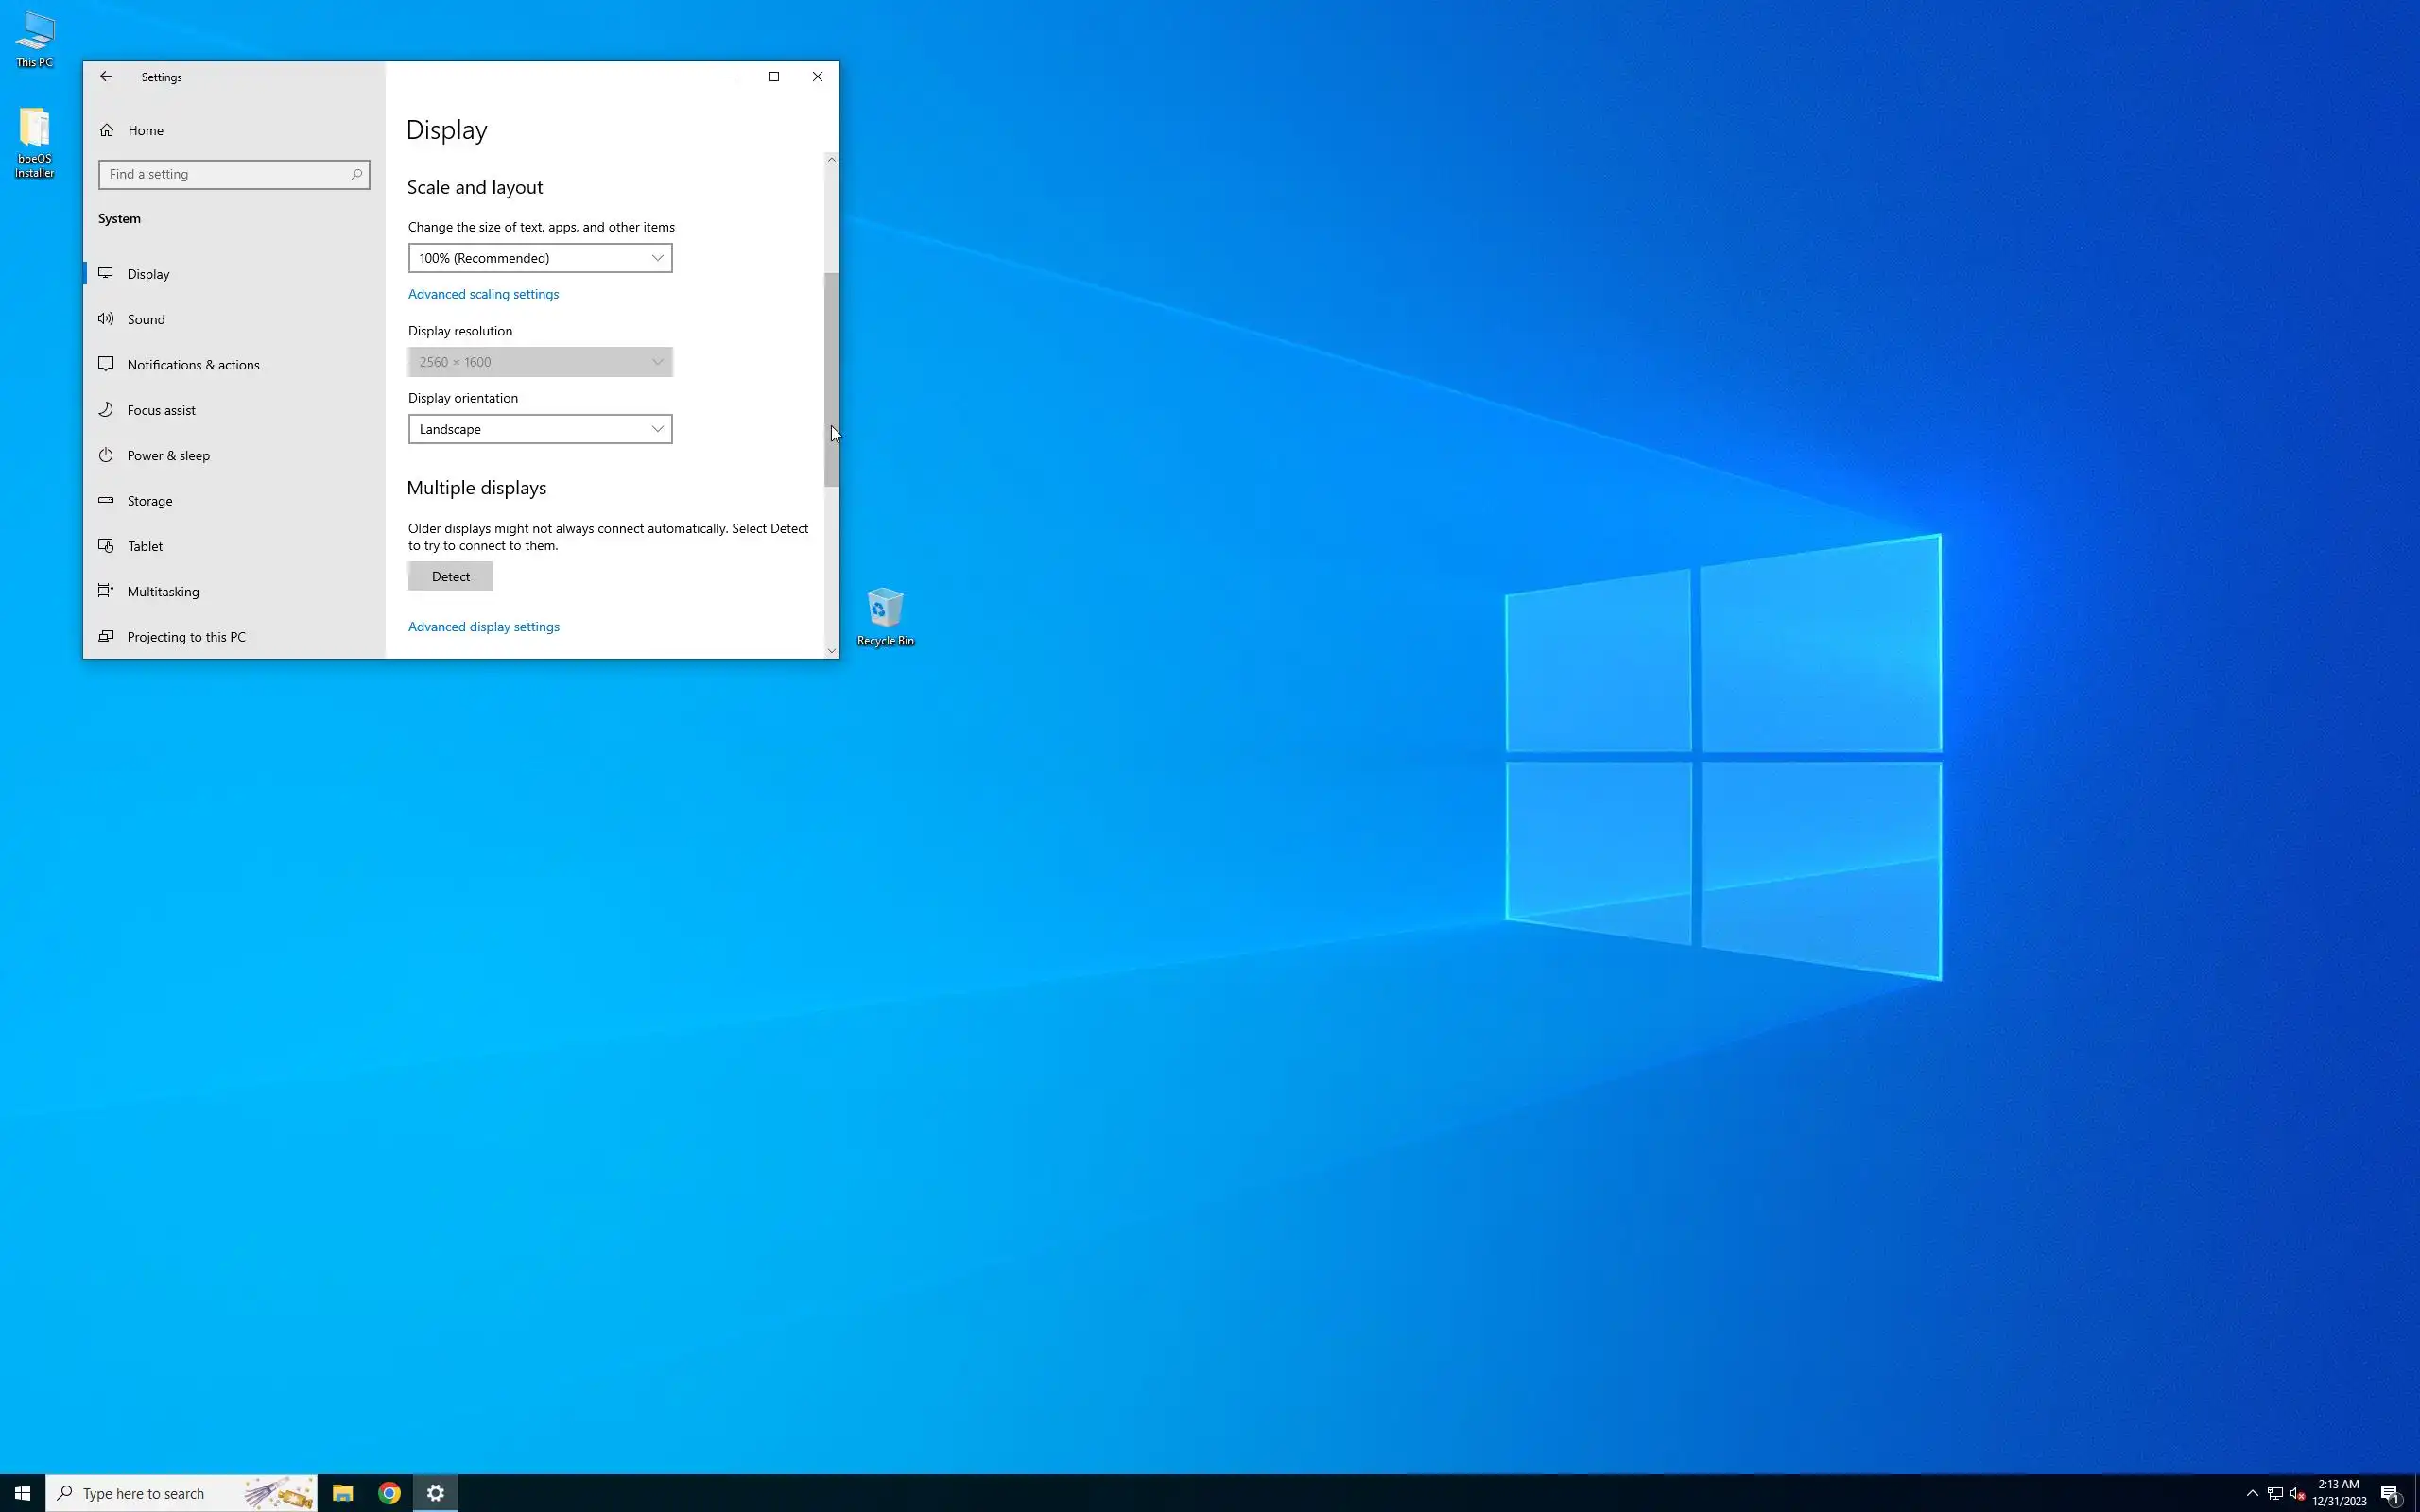Screen dimensions: 2420x1512
Task: Go to Power & sleep settings
Action: click(168, 456)
